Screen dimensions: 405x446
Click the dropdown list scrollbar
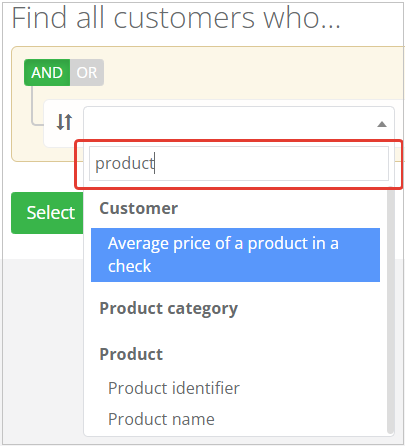pos(391,310)
